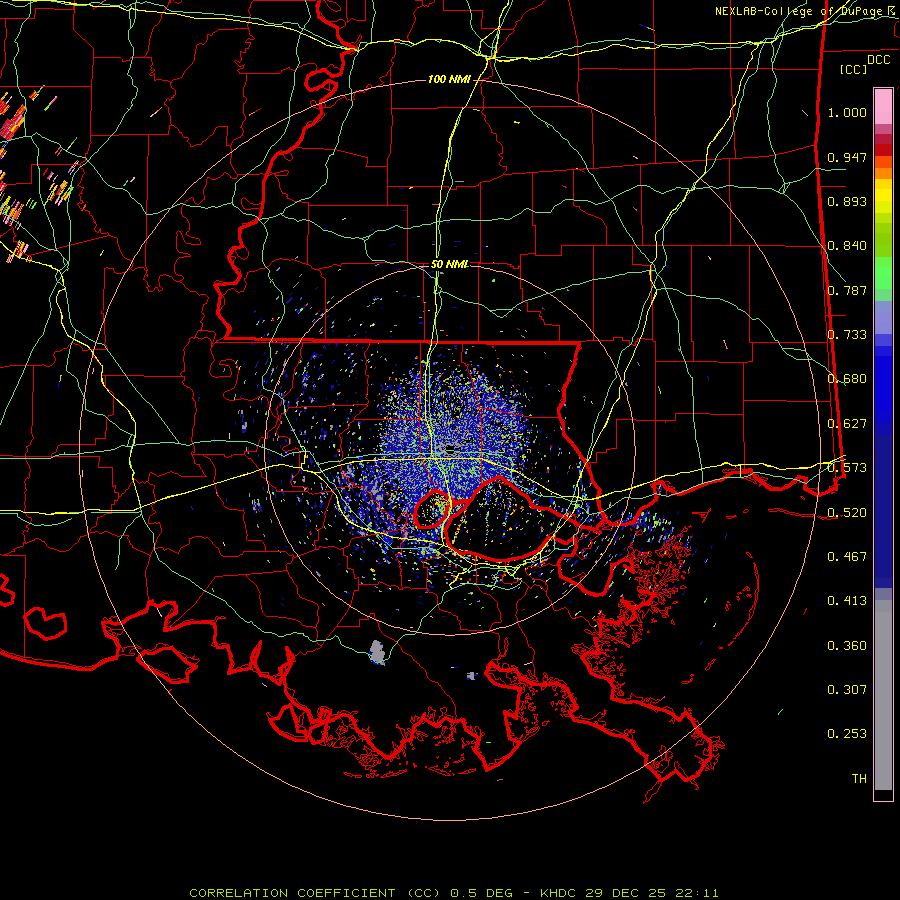Select the 0.787 scale value
The image size is (900, 900).
[x=847, y=290]
